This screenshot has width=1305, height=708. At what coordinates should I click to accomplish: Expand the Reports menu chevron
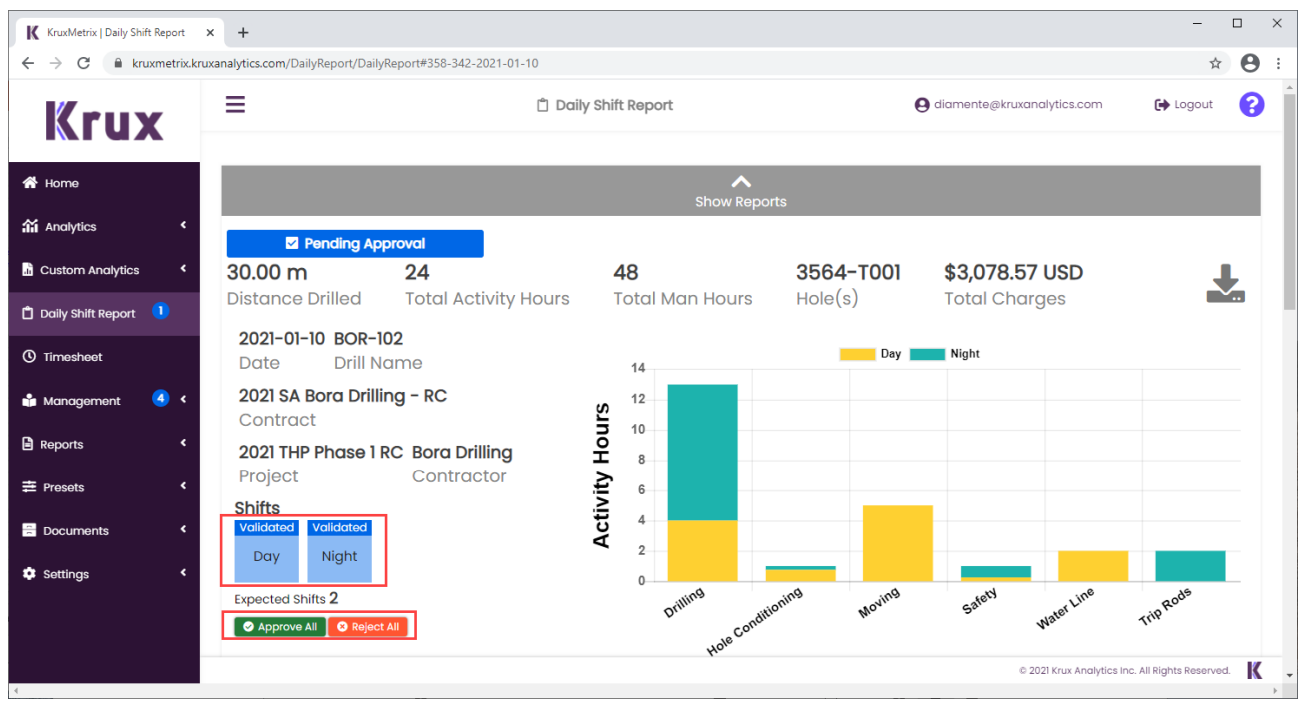[183, 442]
